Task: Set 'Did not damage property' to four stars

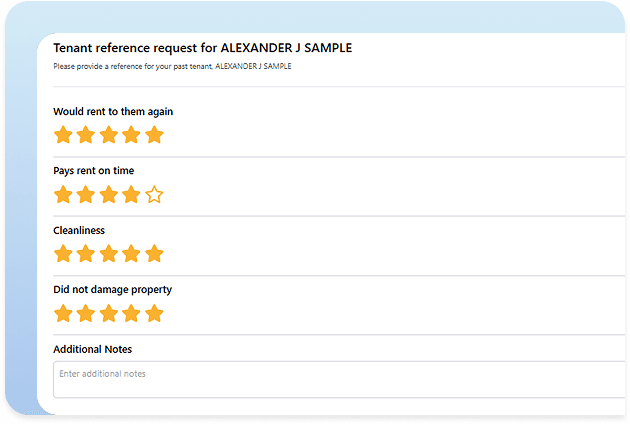Action: coord(131,314)
